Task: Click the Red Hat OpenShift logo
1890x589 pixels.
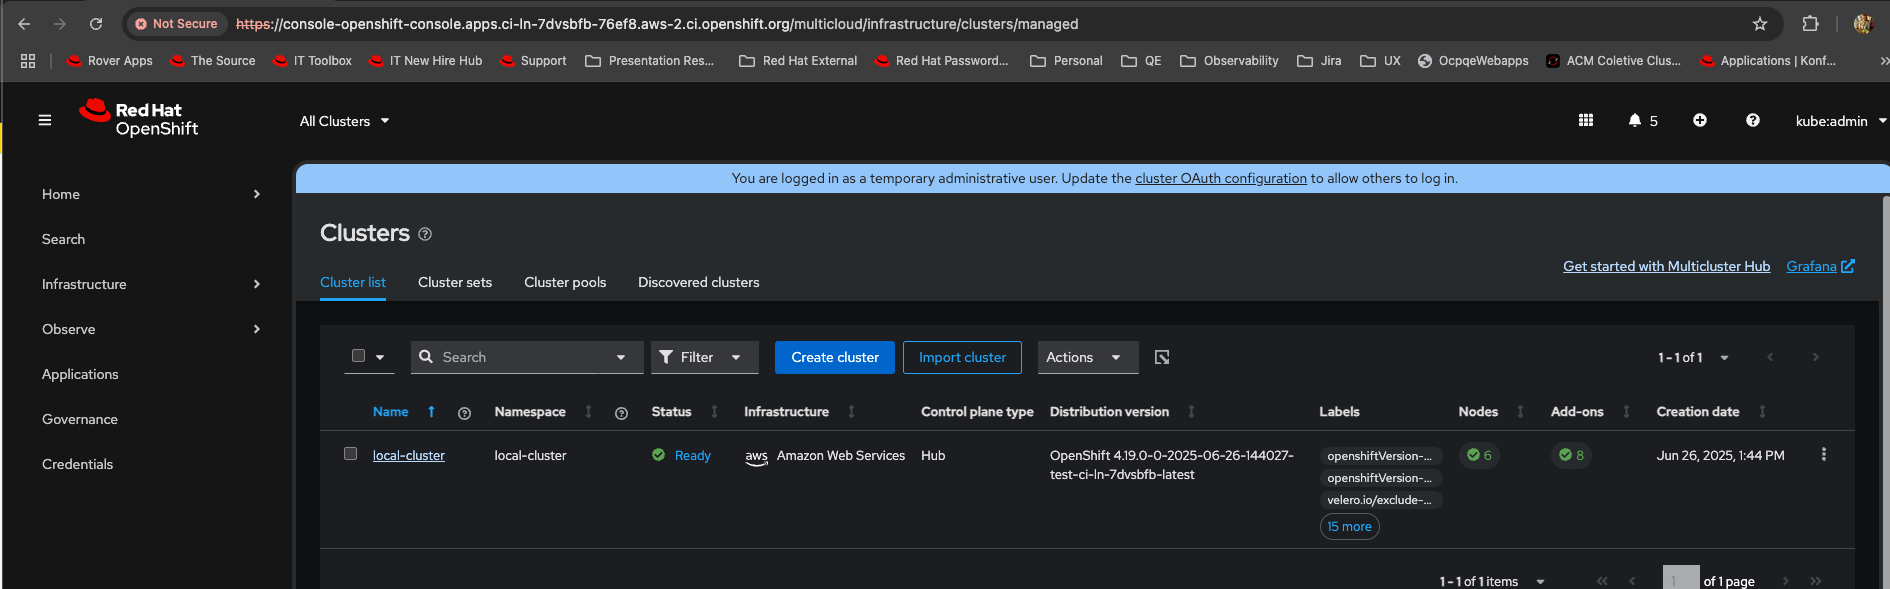Action: click(x=139, y=118)
